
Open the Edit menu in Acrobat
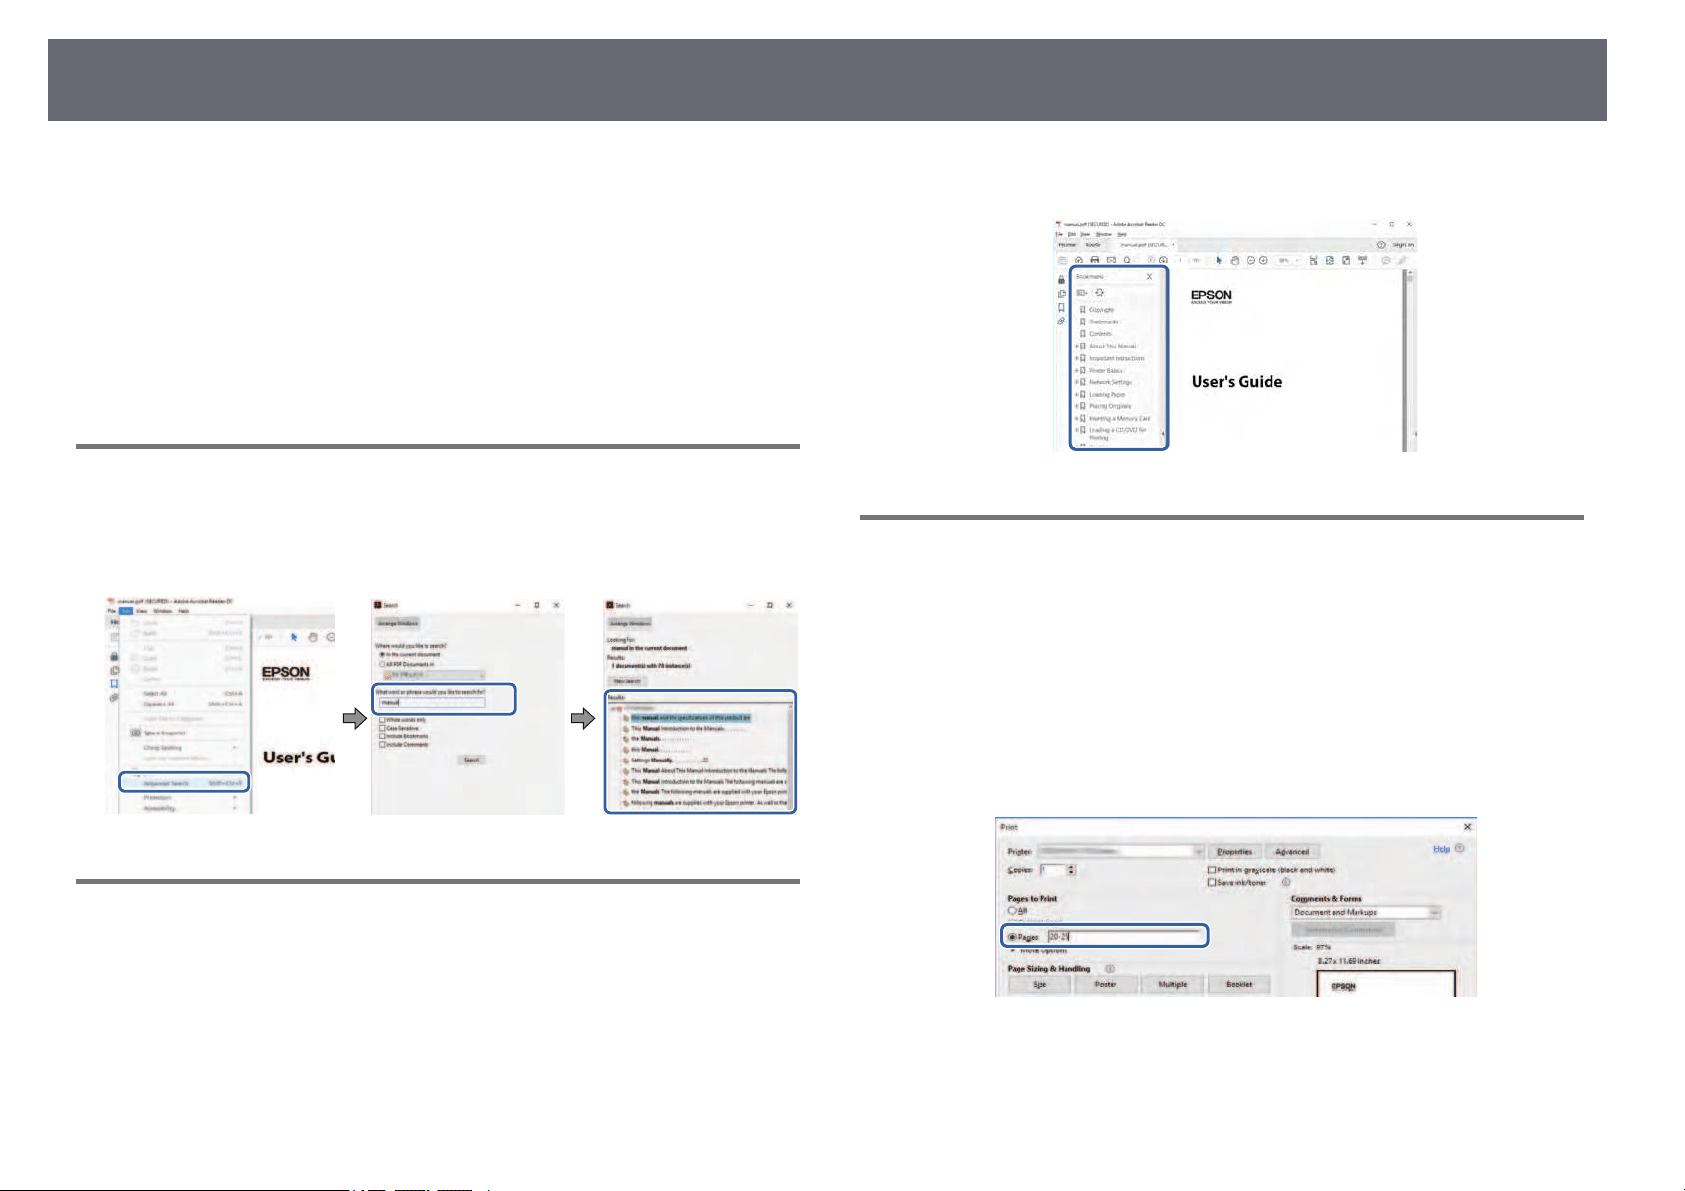pos(126,611)
